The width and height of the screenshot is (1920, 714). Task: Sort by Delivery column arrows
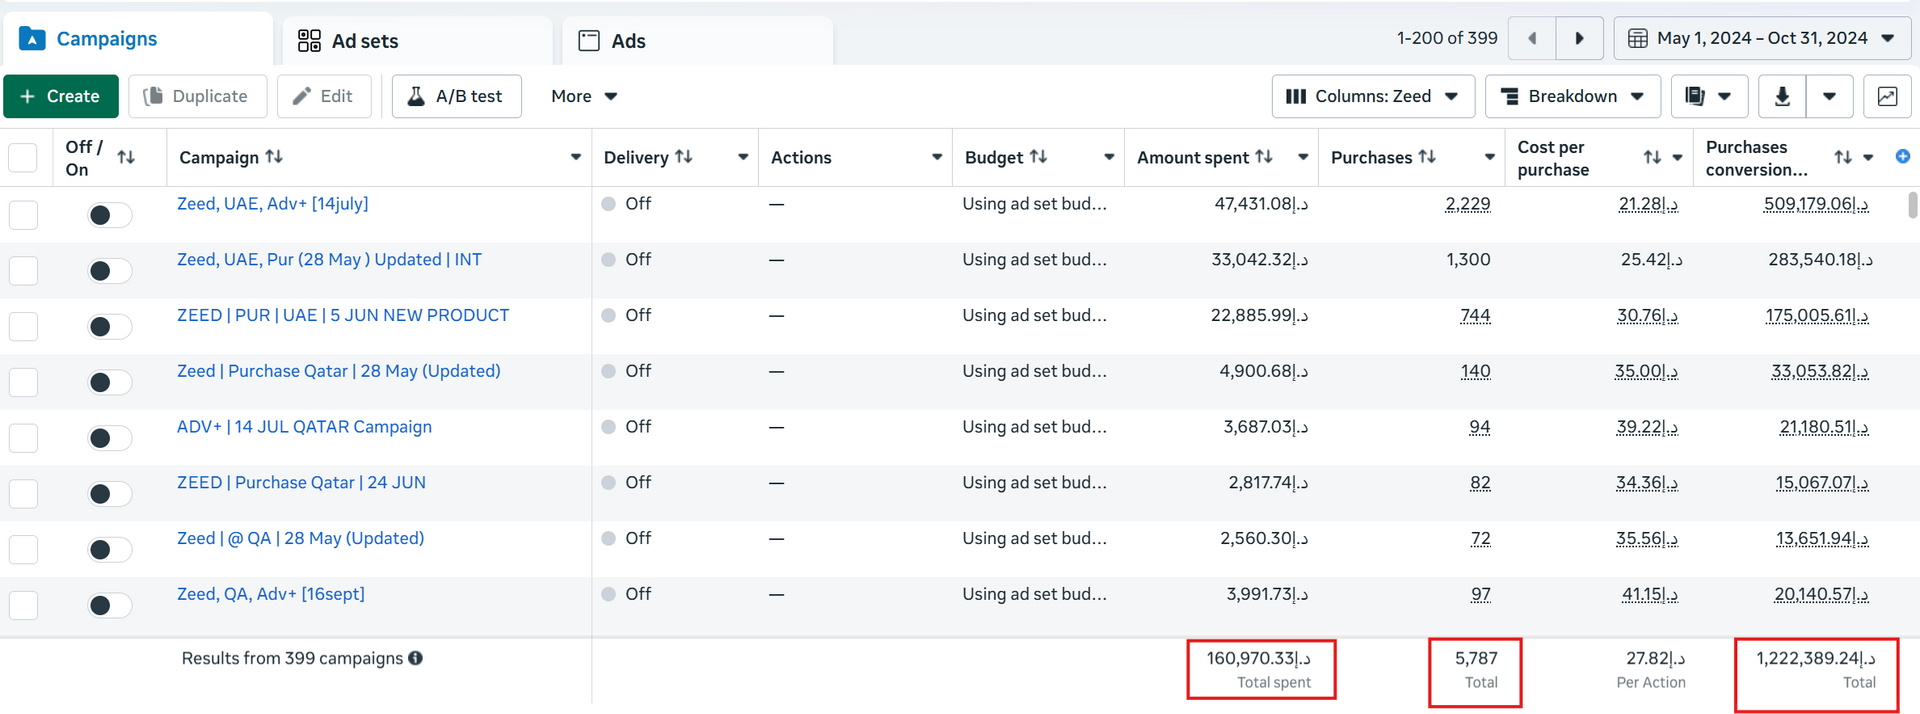point(684,156)
